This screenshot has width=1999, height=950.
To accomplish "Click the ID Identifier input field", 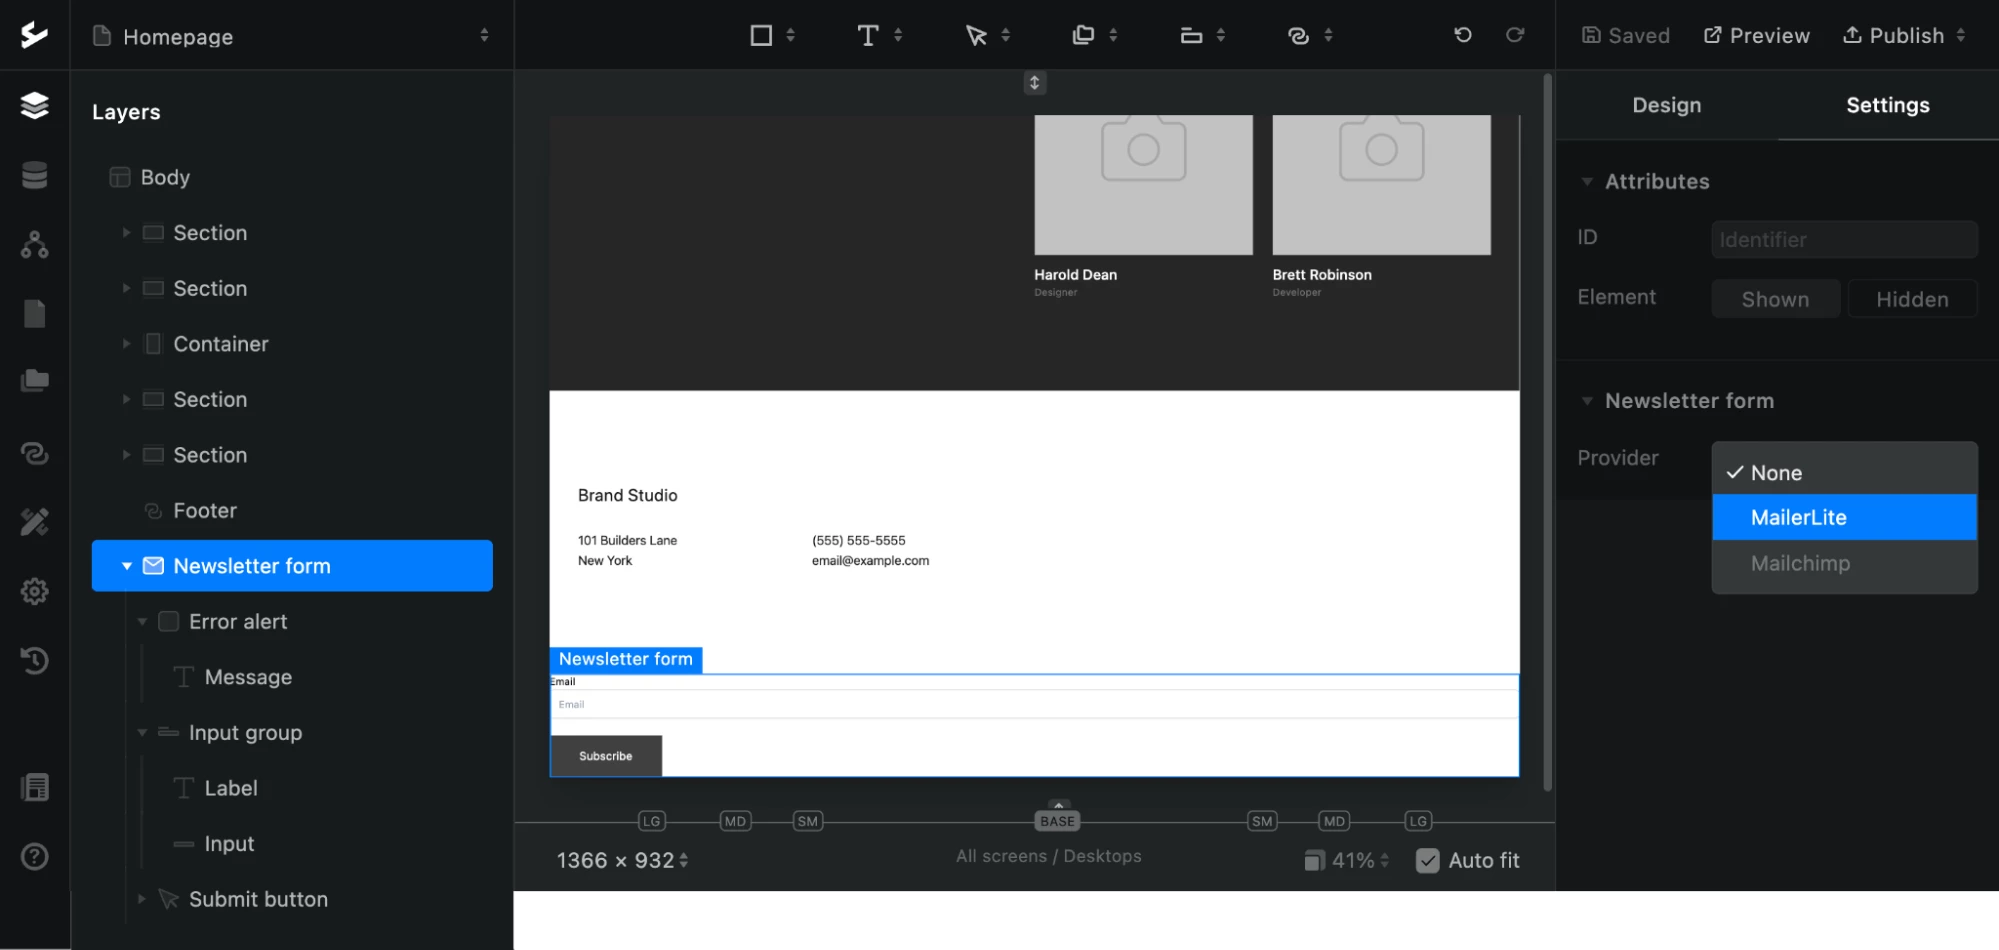I will pos(1843,240).
